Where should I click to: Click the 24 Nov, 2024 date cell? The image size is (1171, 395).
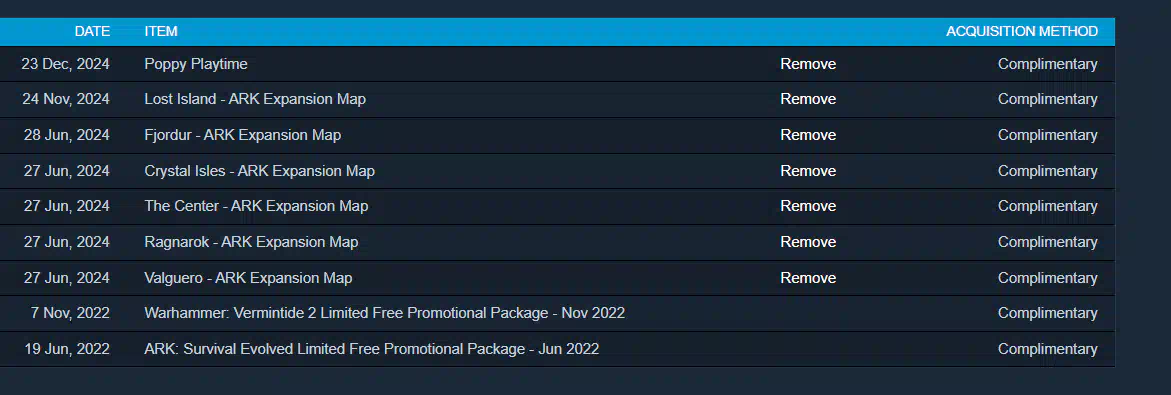66,99
